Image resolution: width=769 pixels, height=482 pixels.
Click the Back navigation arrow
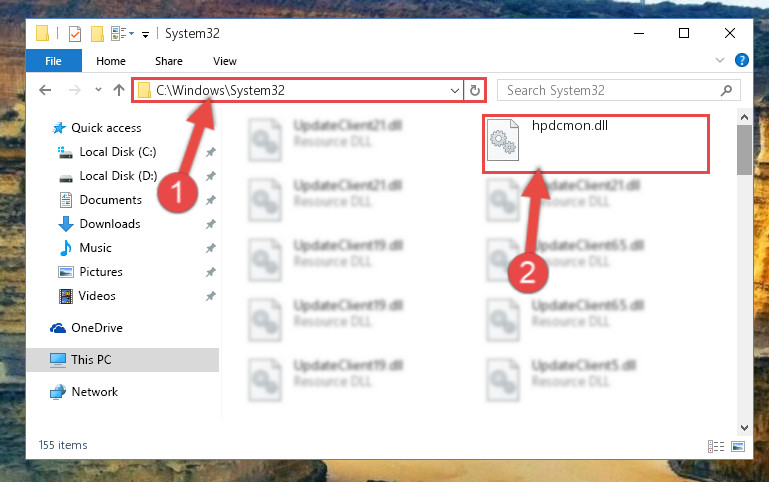tap(45, 90)
